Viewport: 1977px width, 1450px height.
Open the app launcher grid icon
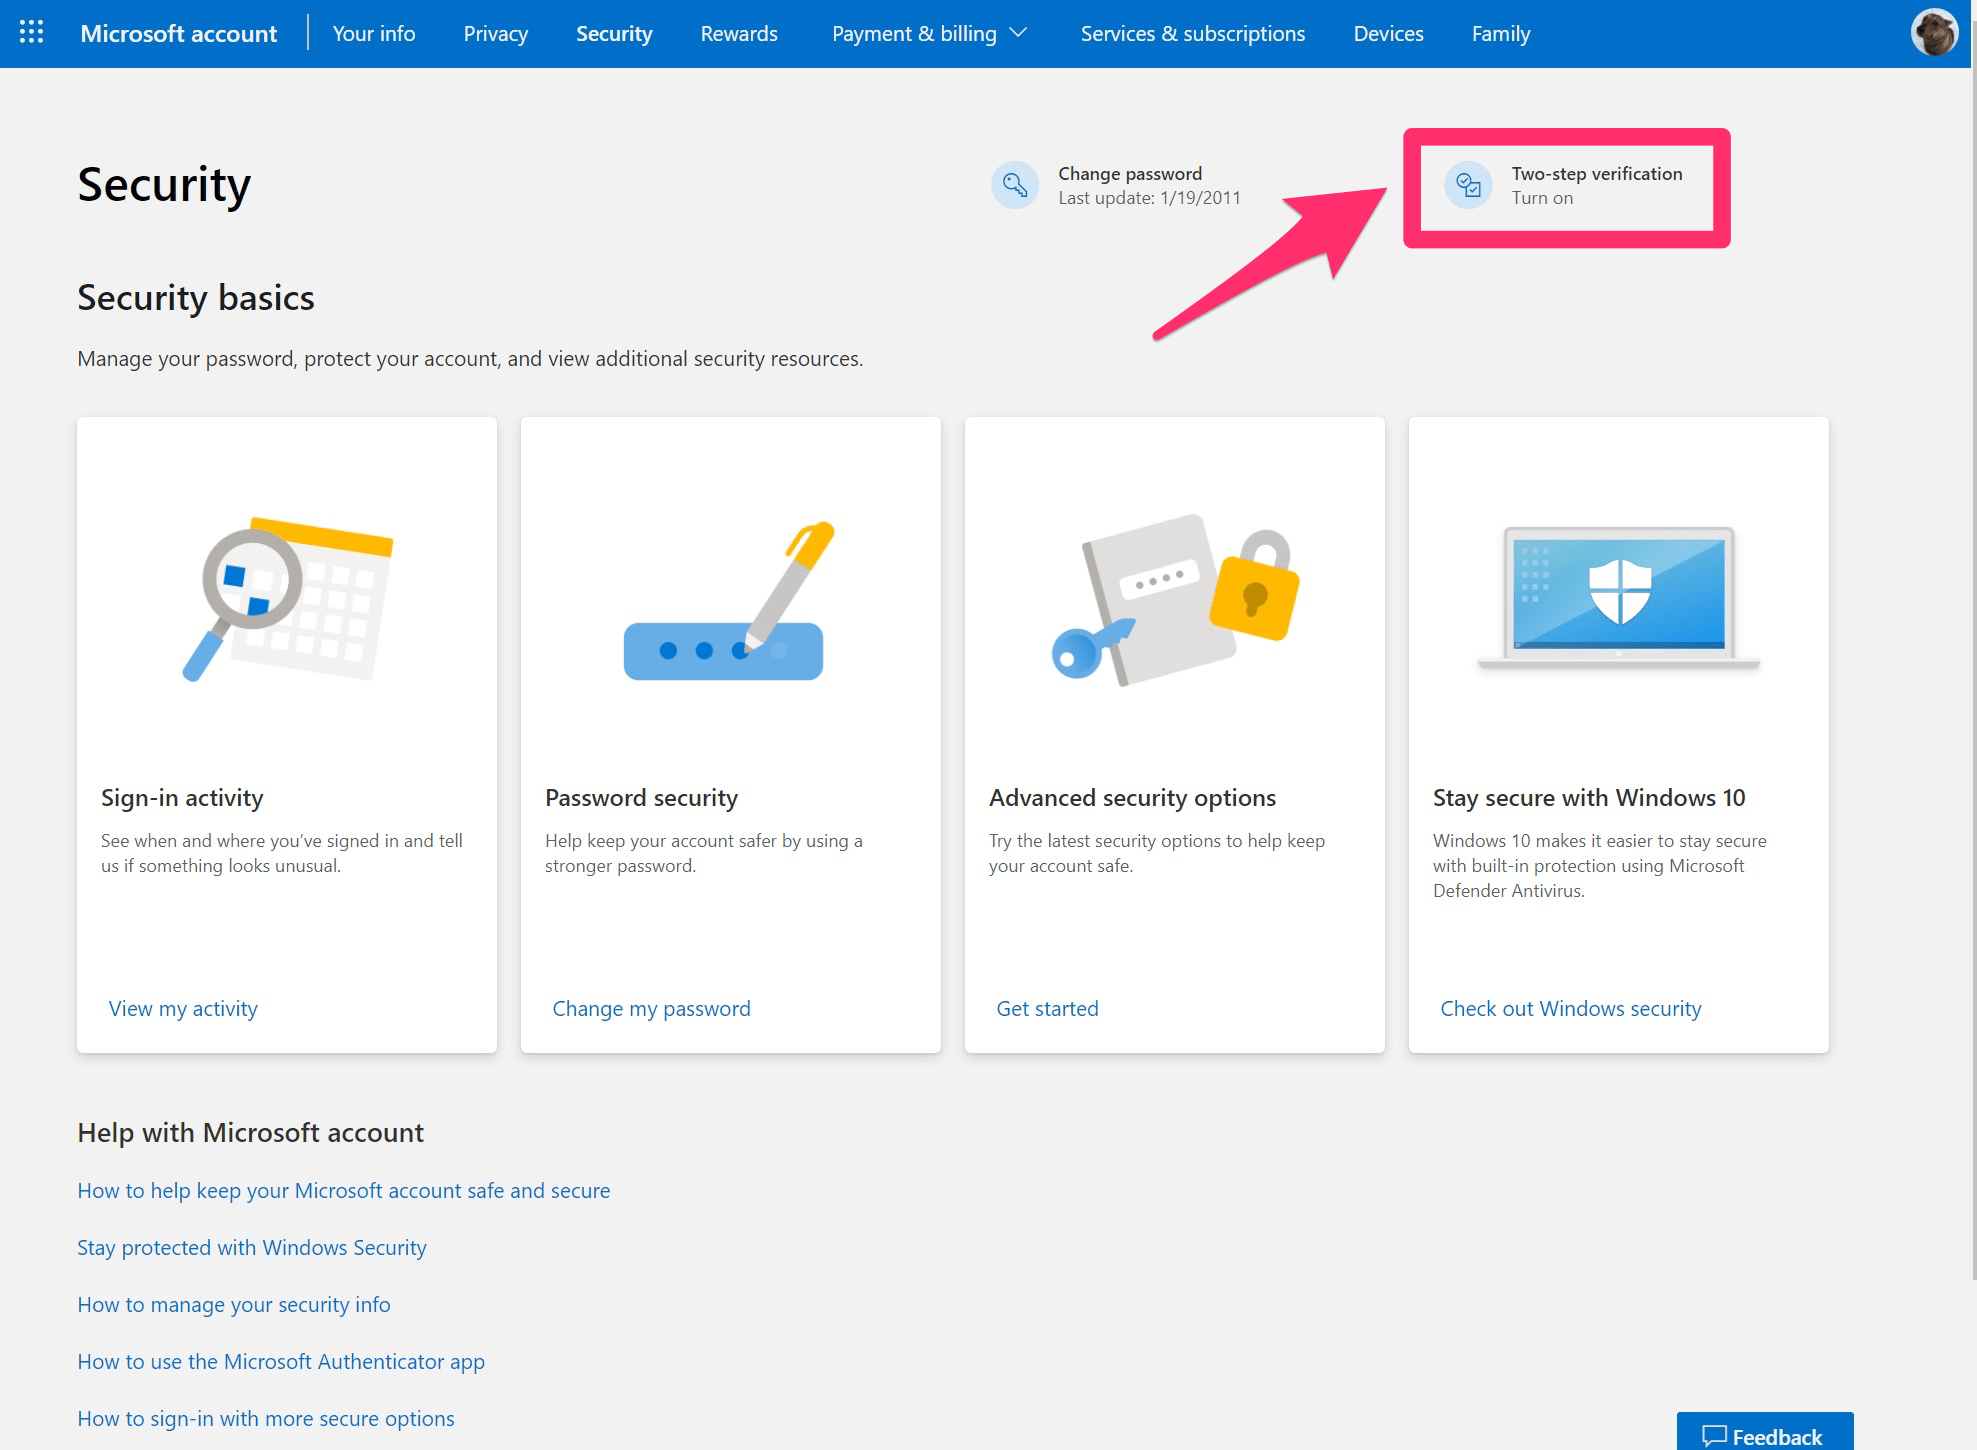[32, 32]
